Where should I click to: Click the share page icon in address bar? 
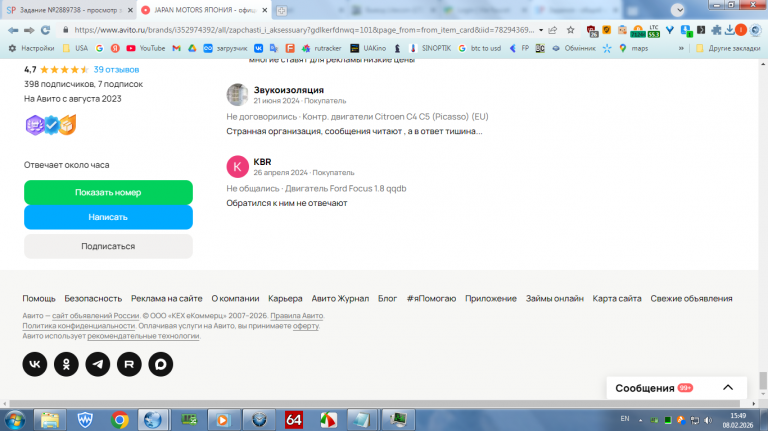click(x=553, y=30)
